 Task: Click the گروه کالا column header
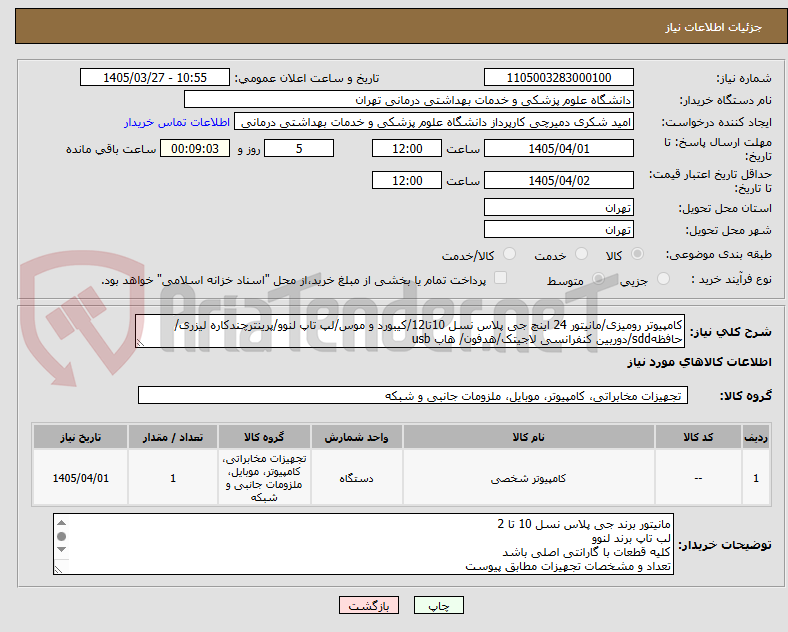pyautogui.click(x=264, y=437)
